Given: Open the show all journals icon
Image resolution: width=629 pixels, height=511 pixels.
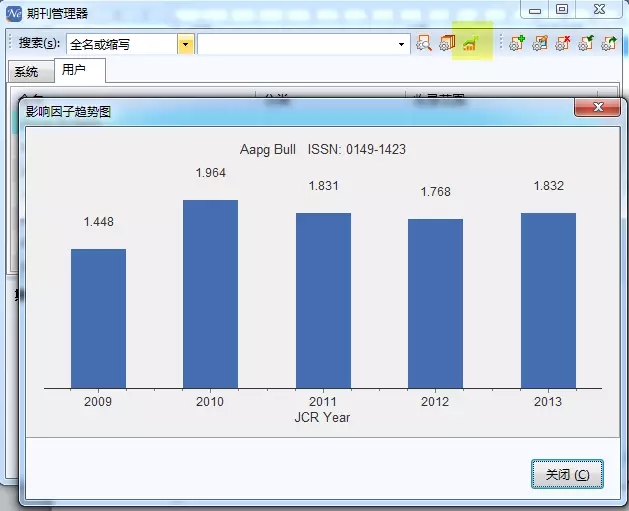Looking at the screenshot, I should (447, 43).
